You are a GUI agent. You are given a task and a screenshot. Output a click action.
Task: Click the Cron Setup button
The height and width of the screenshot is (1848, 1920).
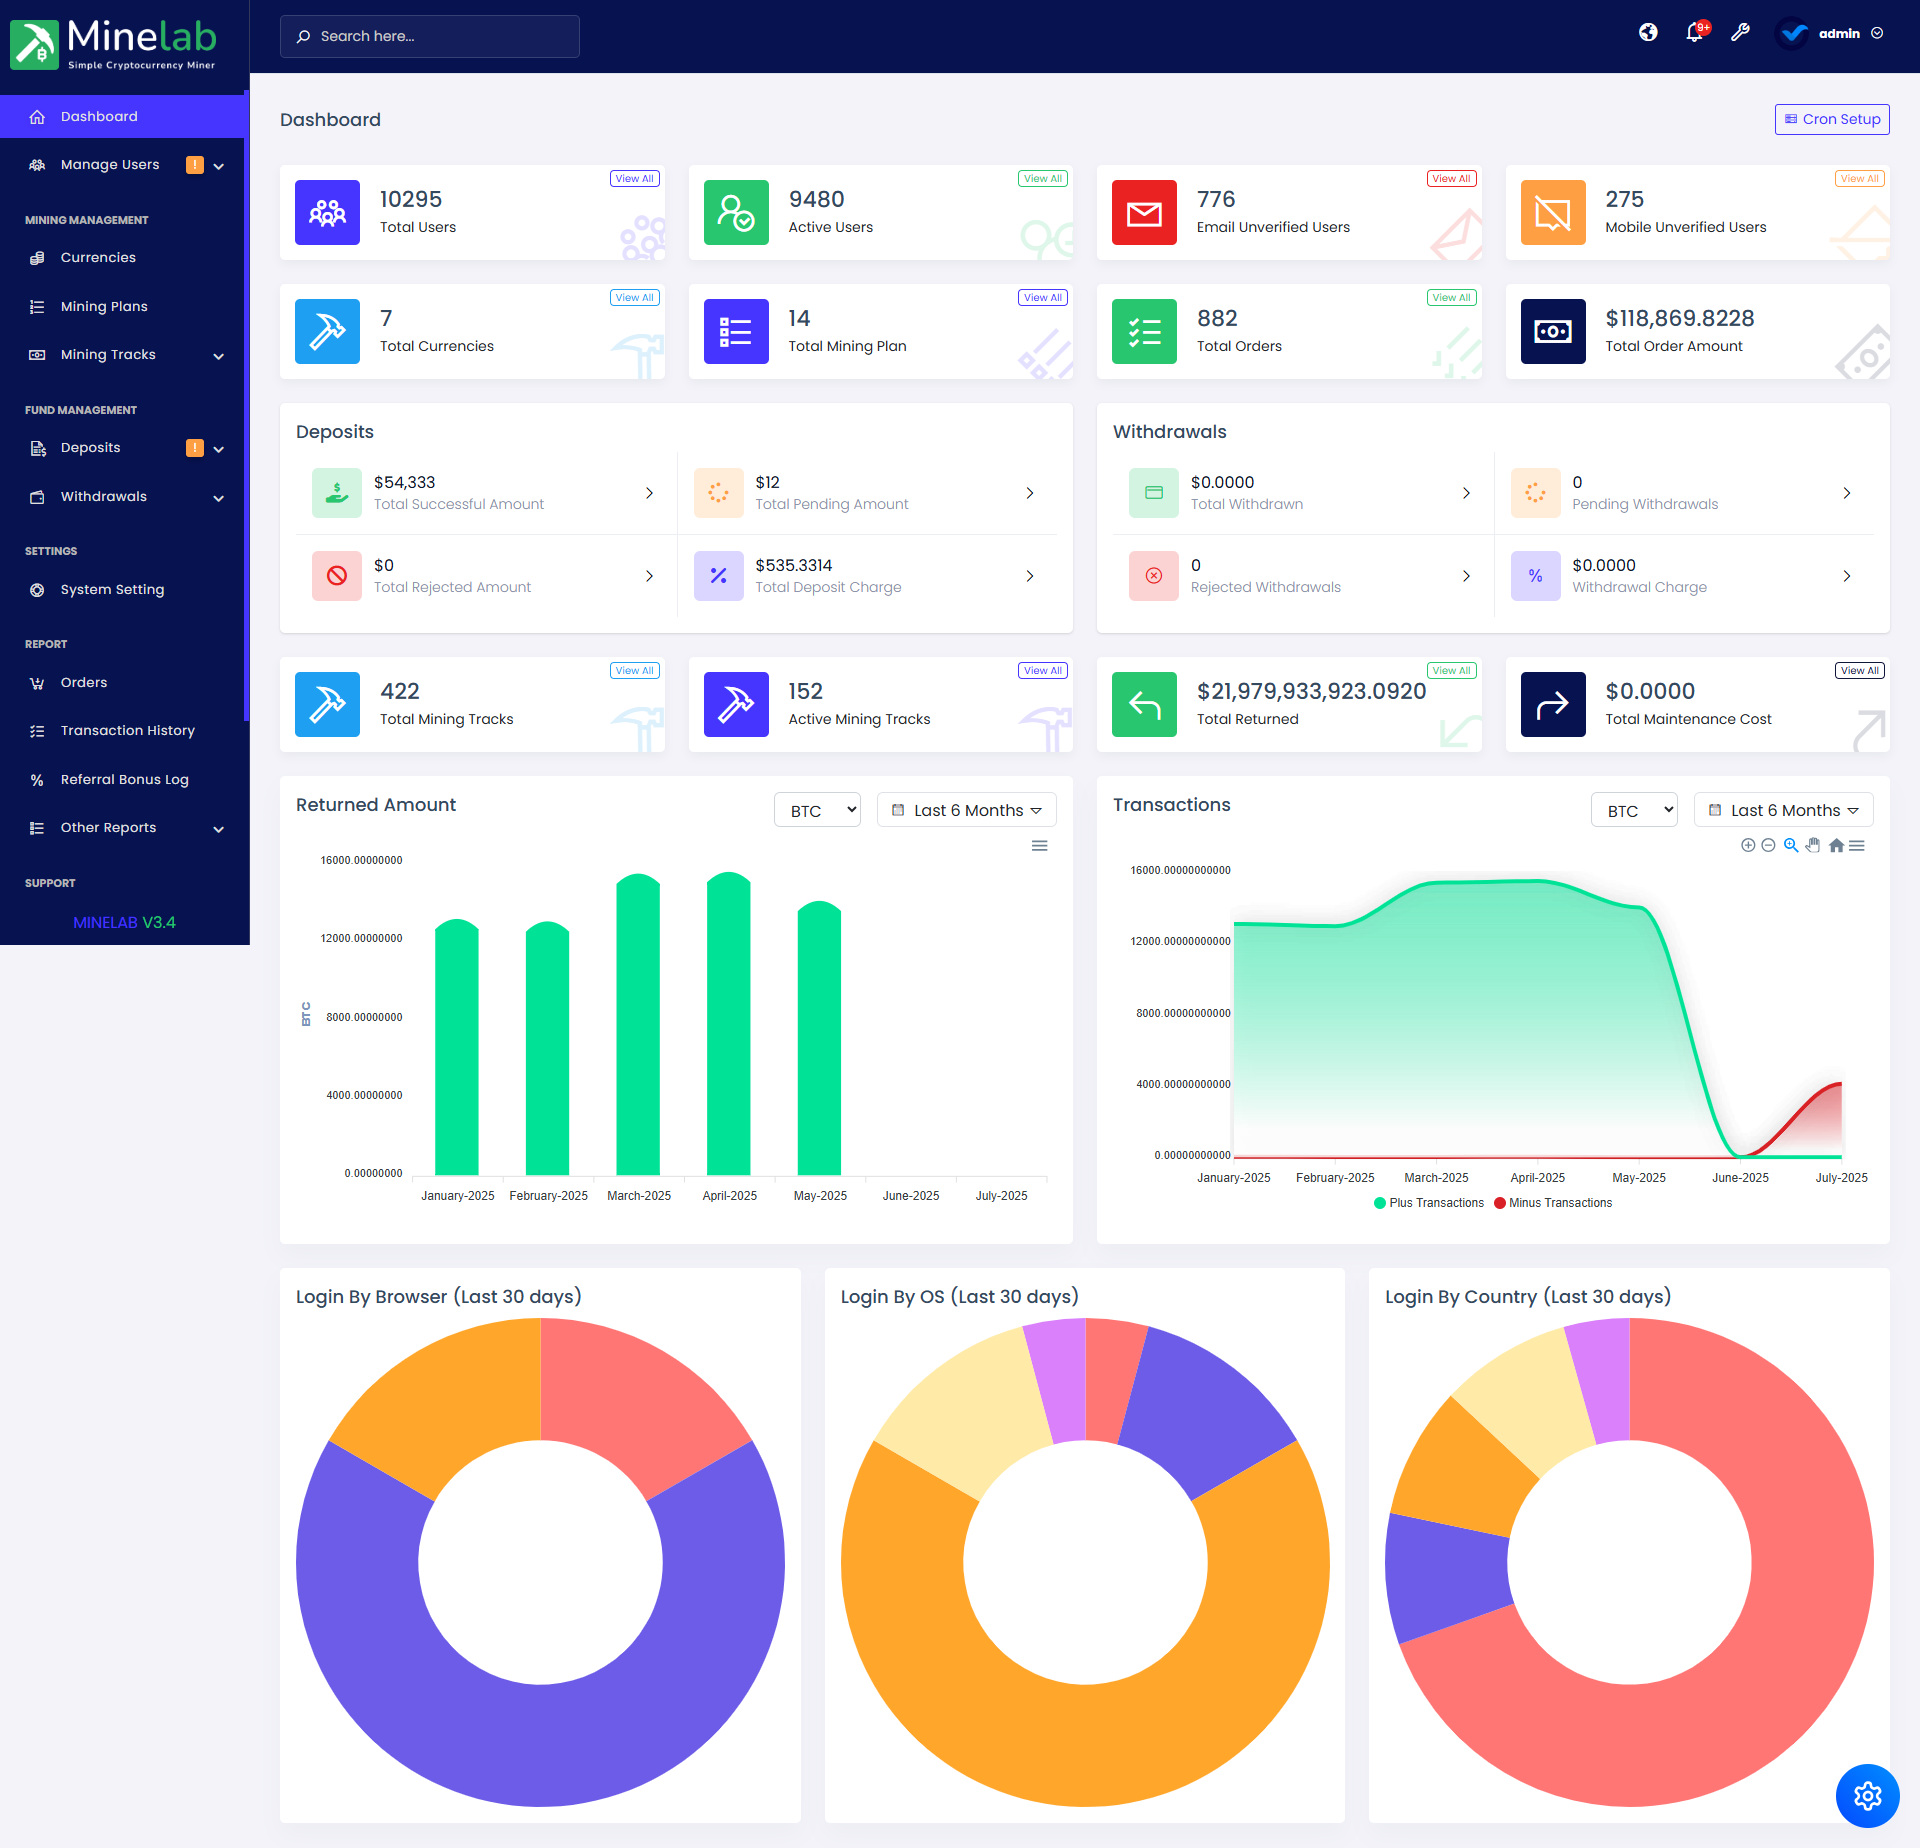pos(1832,119)
